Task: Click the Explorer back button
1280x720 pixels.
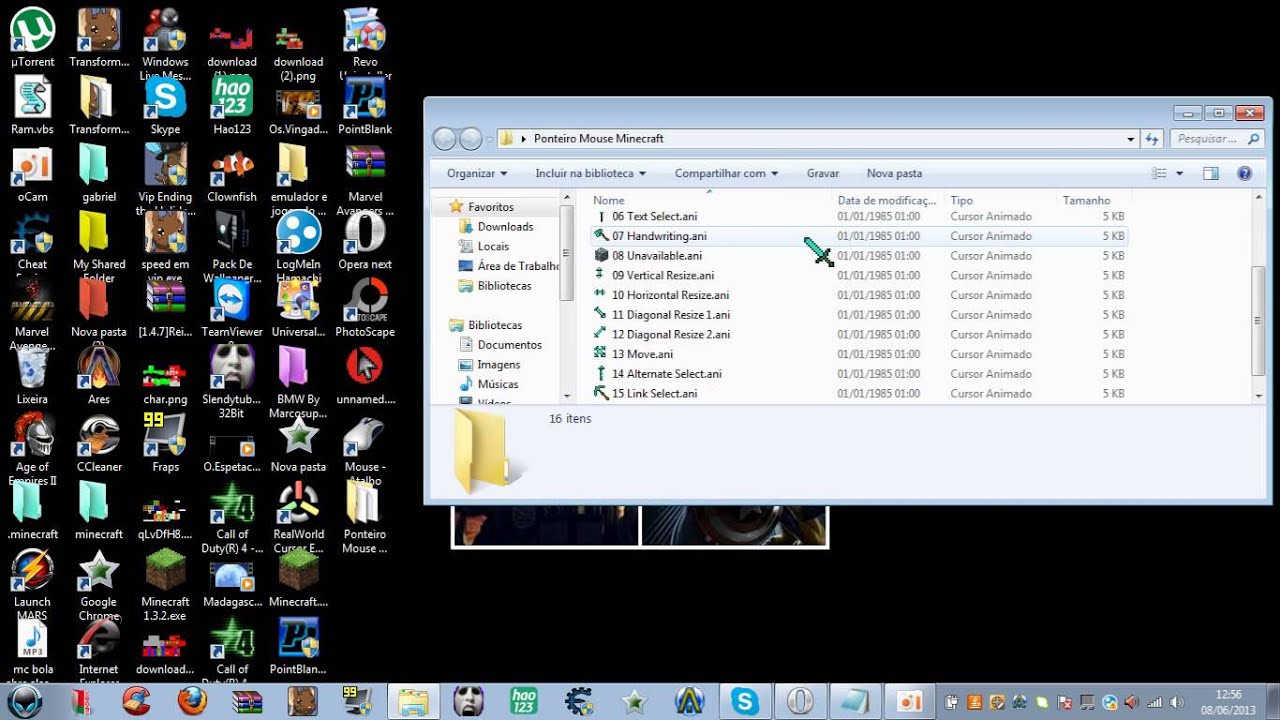Action: pyautogui.click(x=444, y=139)
